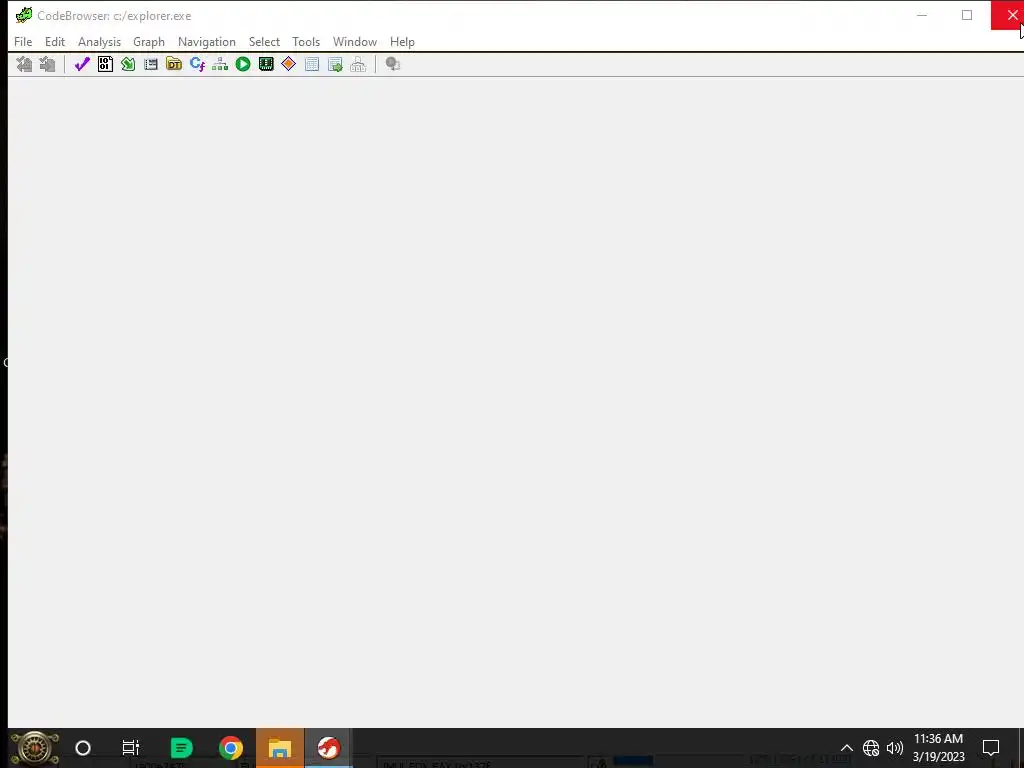The image size is (1024, 768).
Task: Click the purple checkmark toolbar icon
Action: 82,64
